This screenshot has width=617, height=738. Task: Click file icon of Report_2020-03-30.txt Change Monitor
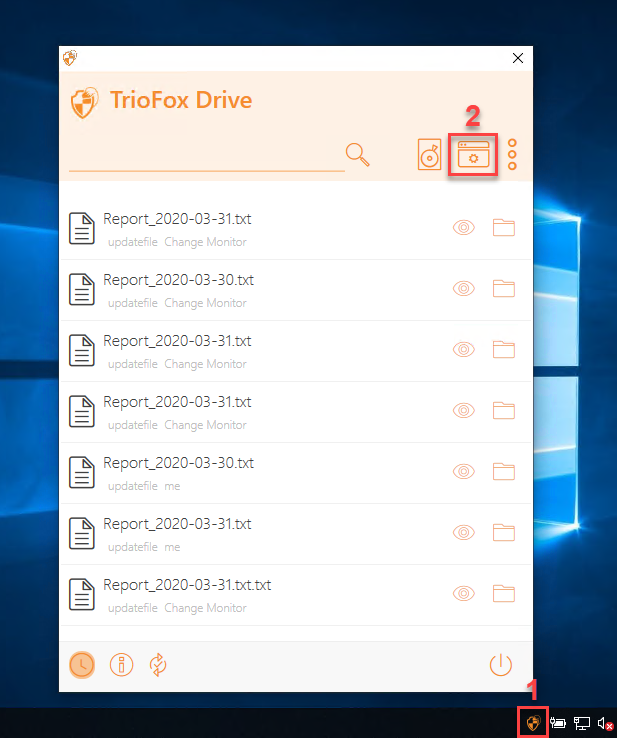coord(82,289)
